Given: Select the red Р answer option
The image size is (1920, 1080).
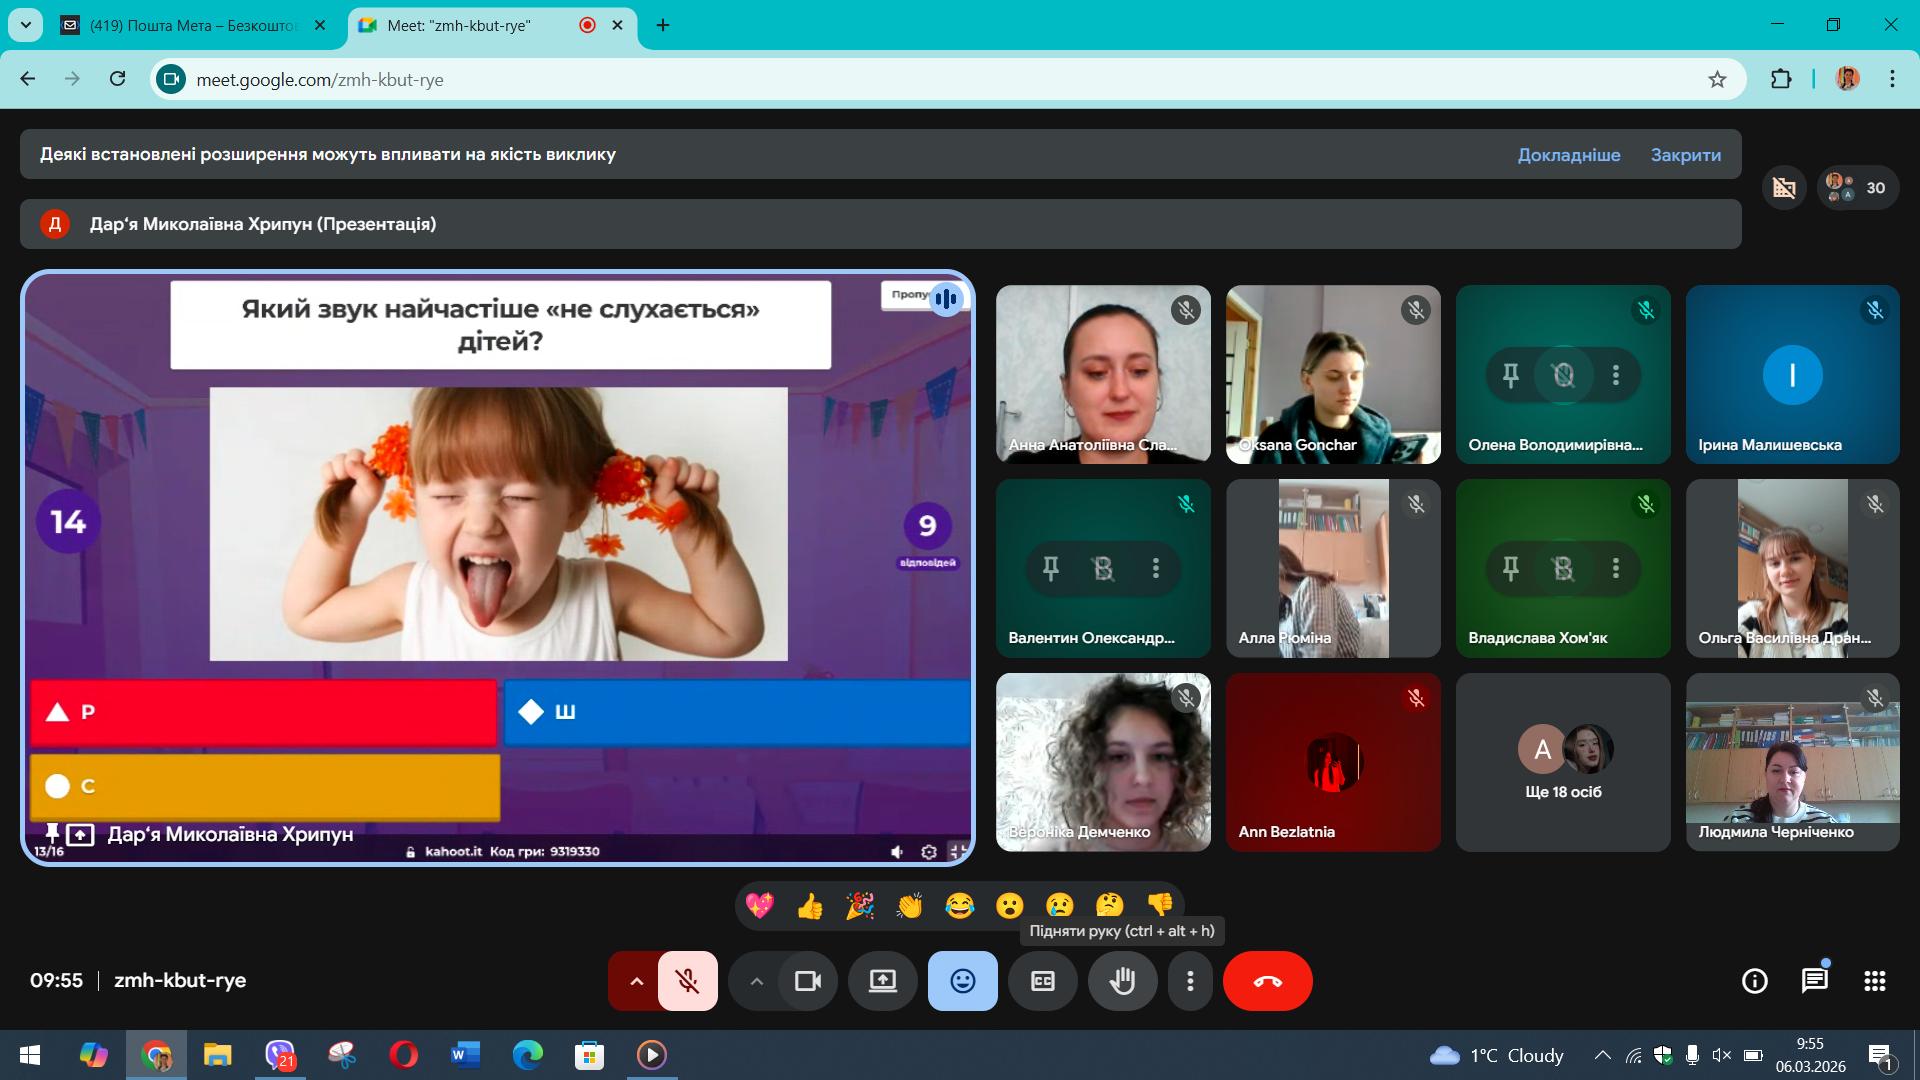Looking at the screenshot, I should (264, 712).
